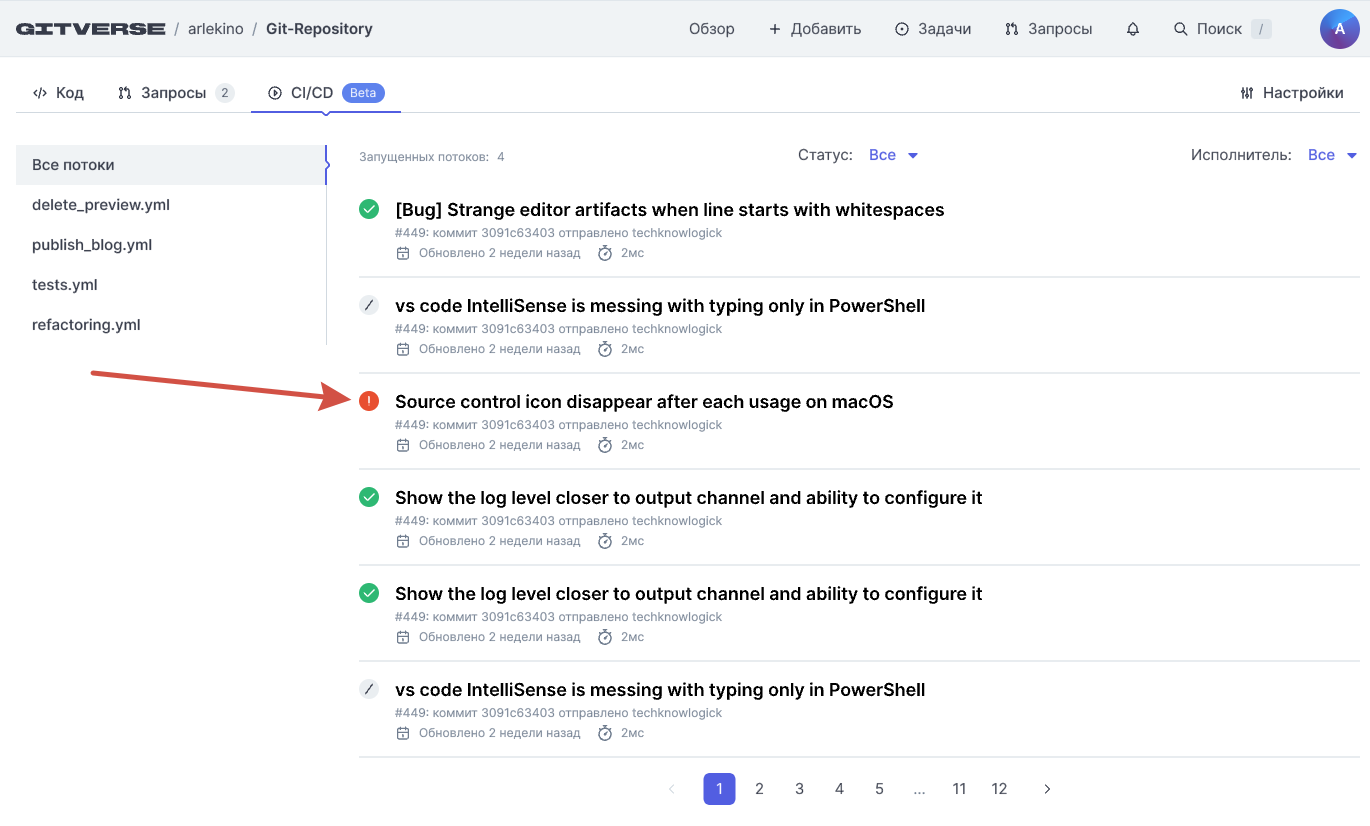The height and width of the screenshot is (826, 1370).
Task: Click the pull request icon beside header Запросы
Action: tap(1012, 29)
